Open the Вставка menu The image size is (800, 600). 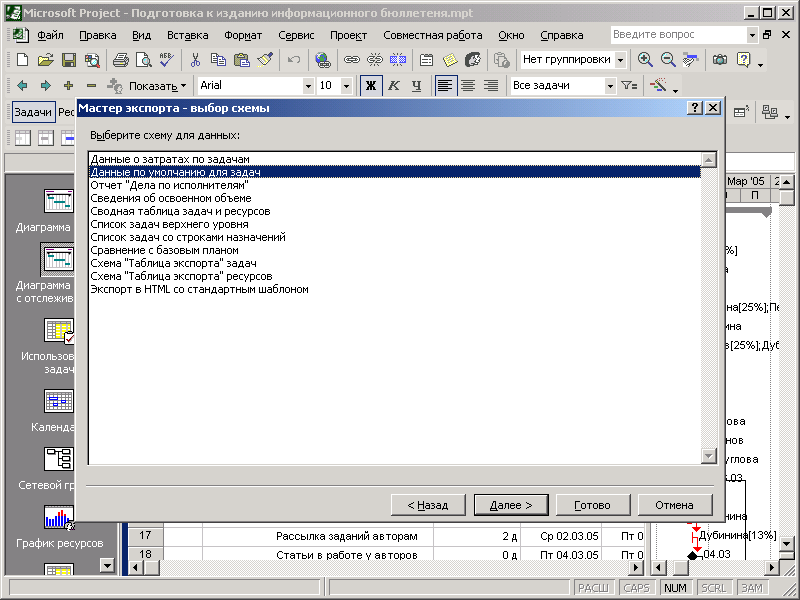(x=187, y=35)
